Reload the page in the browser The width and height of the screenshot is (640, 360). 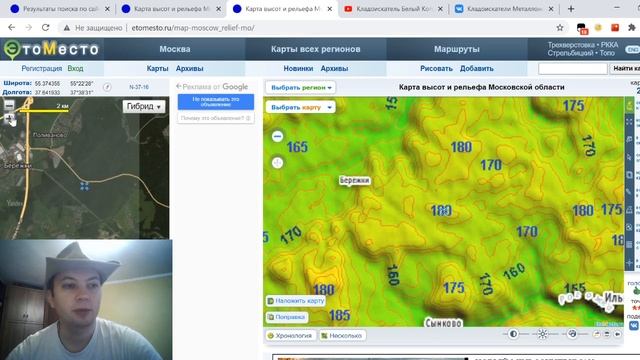point(46,28)
